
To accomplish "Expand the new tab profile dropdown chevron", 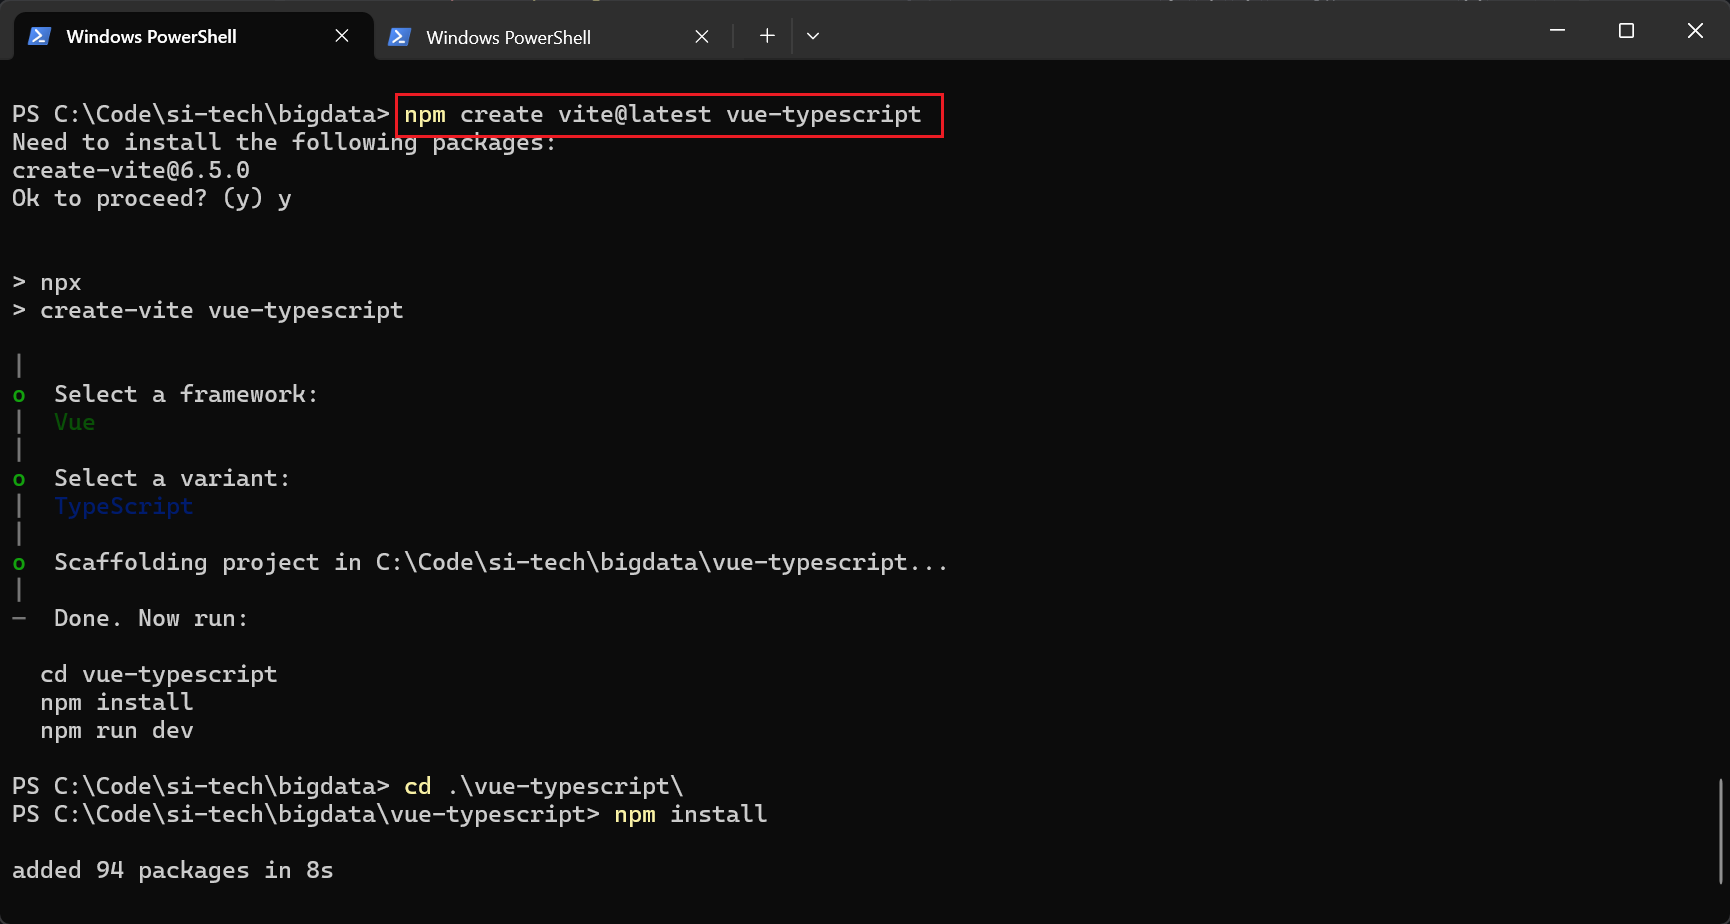I will click(813, 36).
